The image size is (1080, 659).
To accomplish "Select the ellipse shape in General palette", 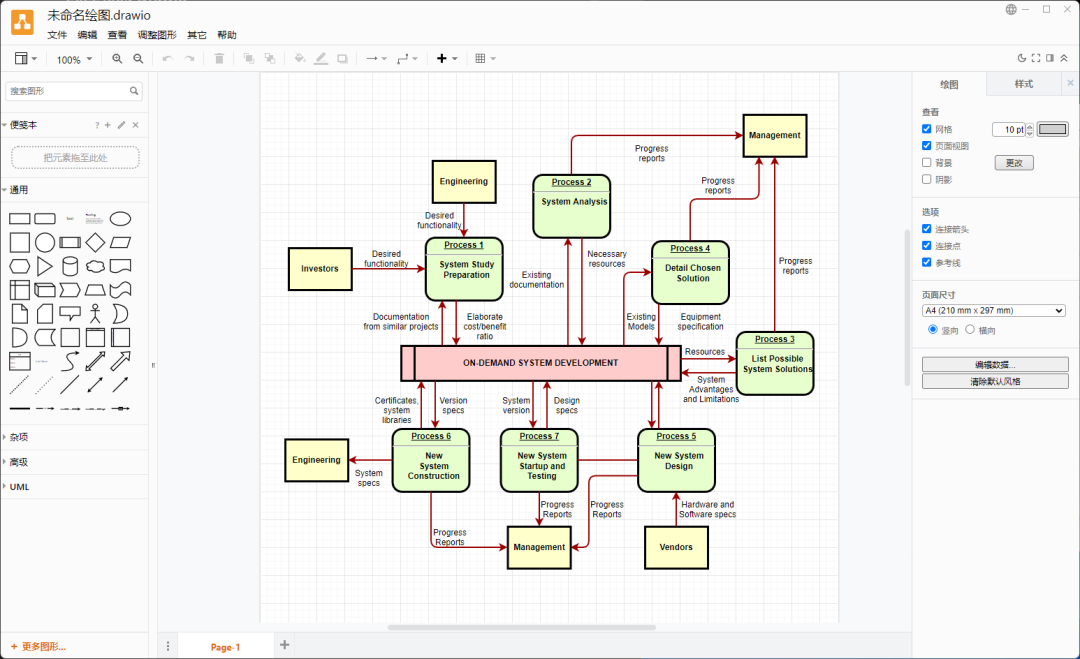I will (x=121, y=219).
